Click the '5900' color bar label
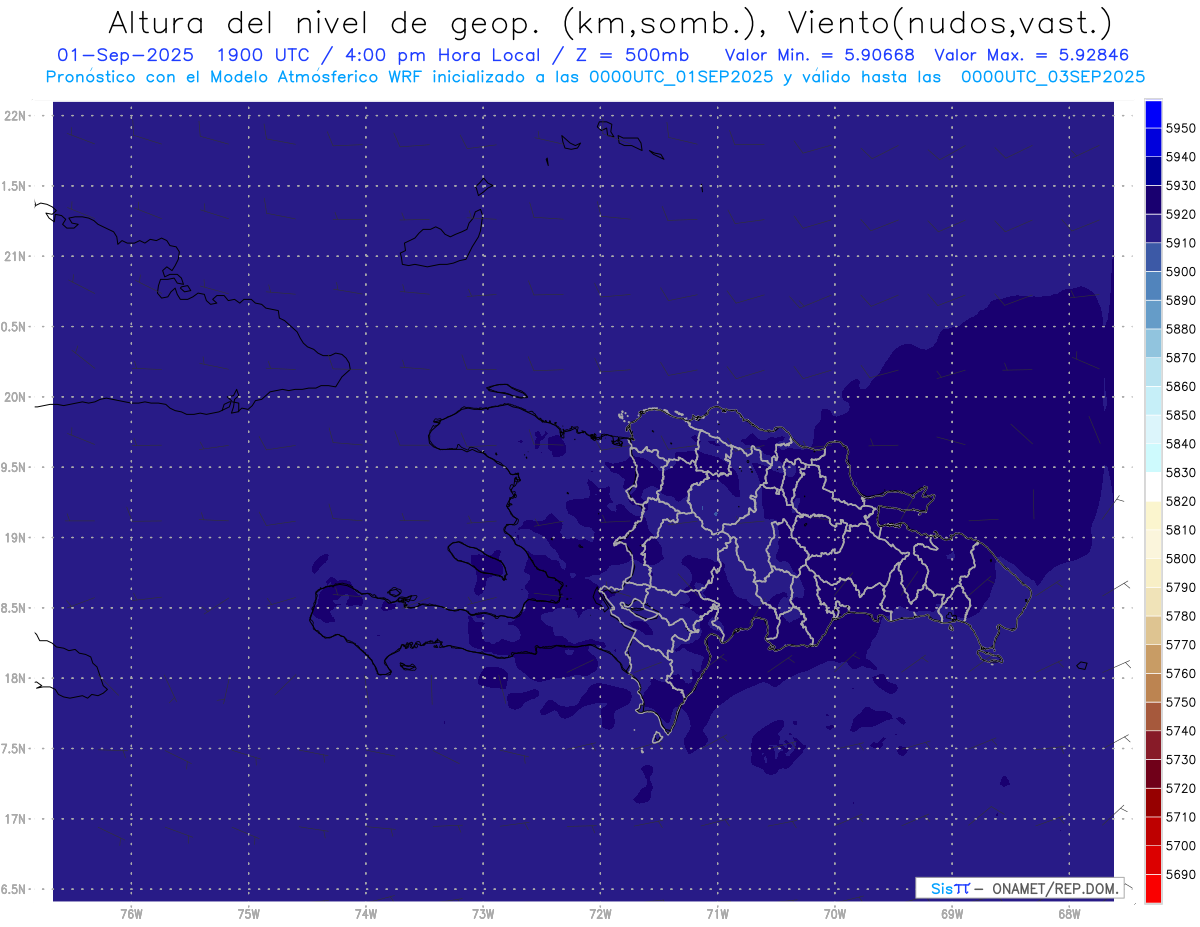This screenshot has width=1200, height=927. pyautogui.click(x=1180, y=272)
